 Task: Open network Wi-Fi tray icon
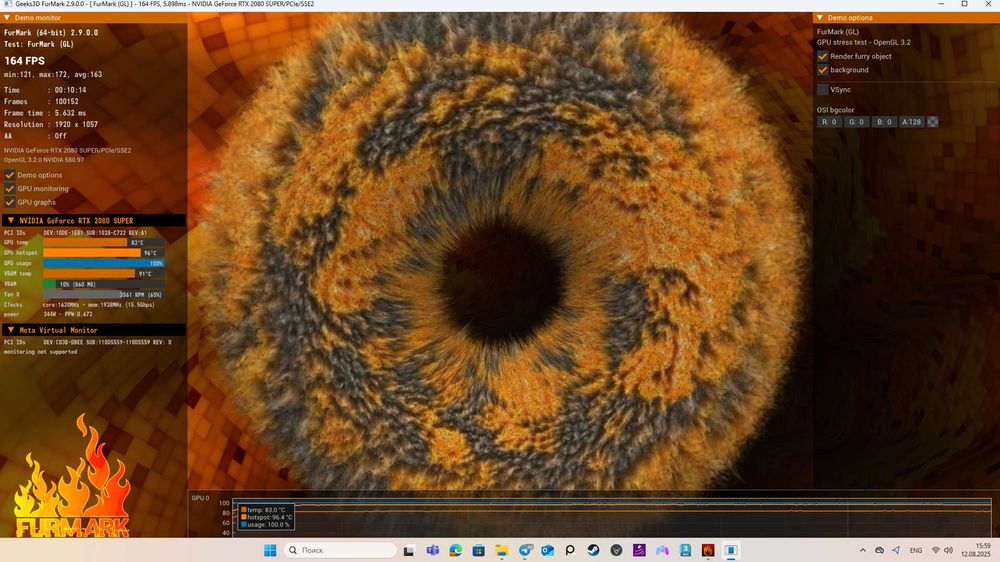936,550
